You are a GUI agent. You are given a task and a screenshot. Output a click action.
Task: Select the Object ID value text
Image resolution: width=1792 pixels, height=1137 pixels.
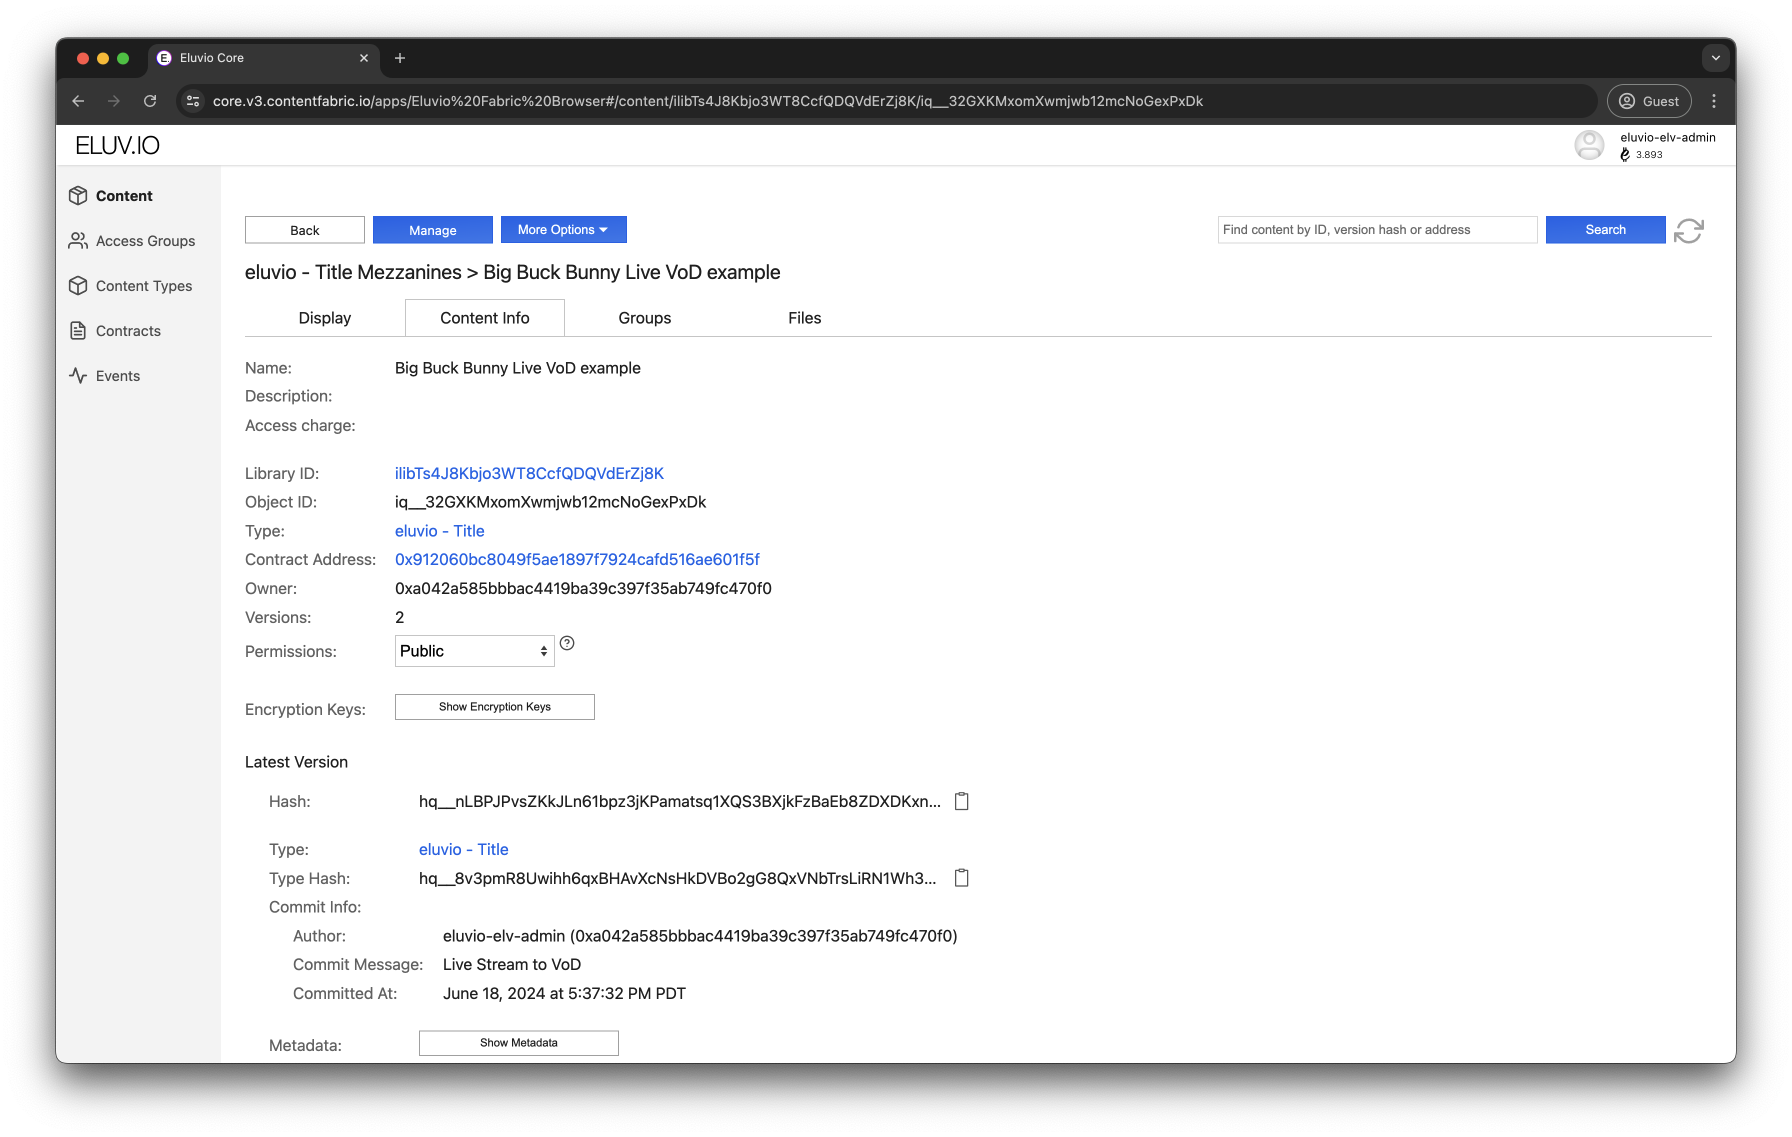(x=551, y=502)
